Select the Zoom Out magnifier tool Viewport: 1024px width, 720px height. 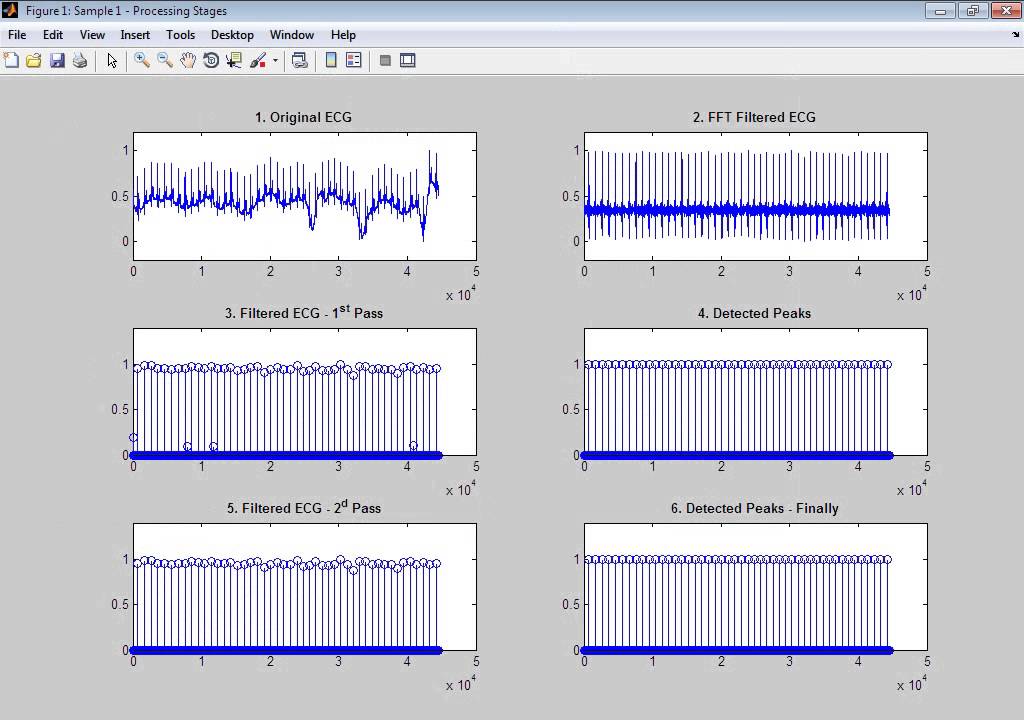point(165,61)
